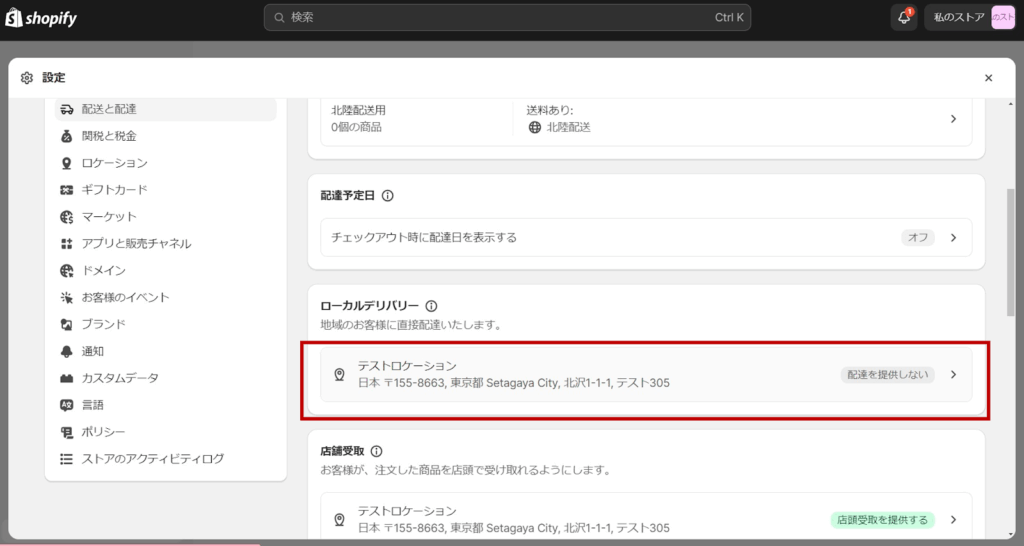Viewport: 1024px width, 546px height.
Task: Click info icon next to 配達予定日
Action: (x=387, y=195)
